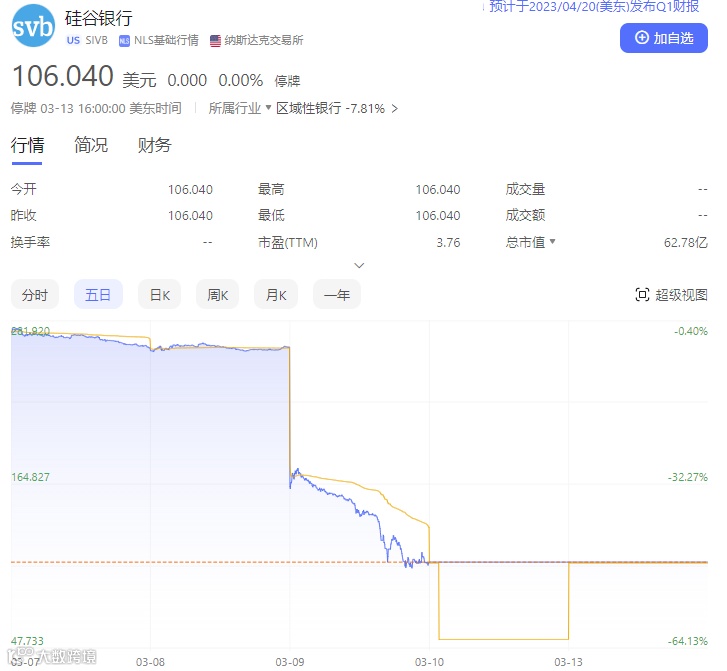Switch to the 简况 tab
727x671 pixels.
point(91,145)
